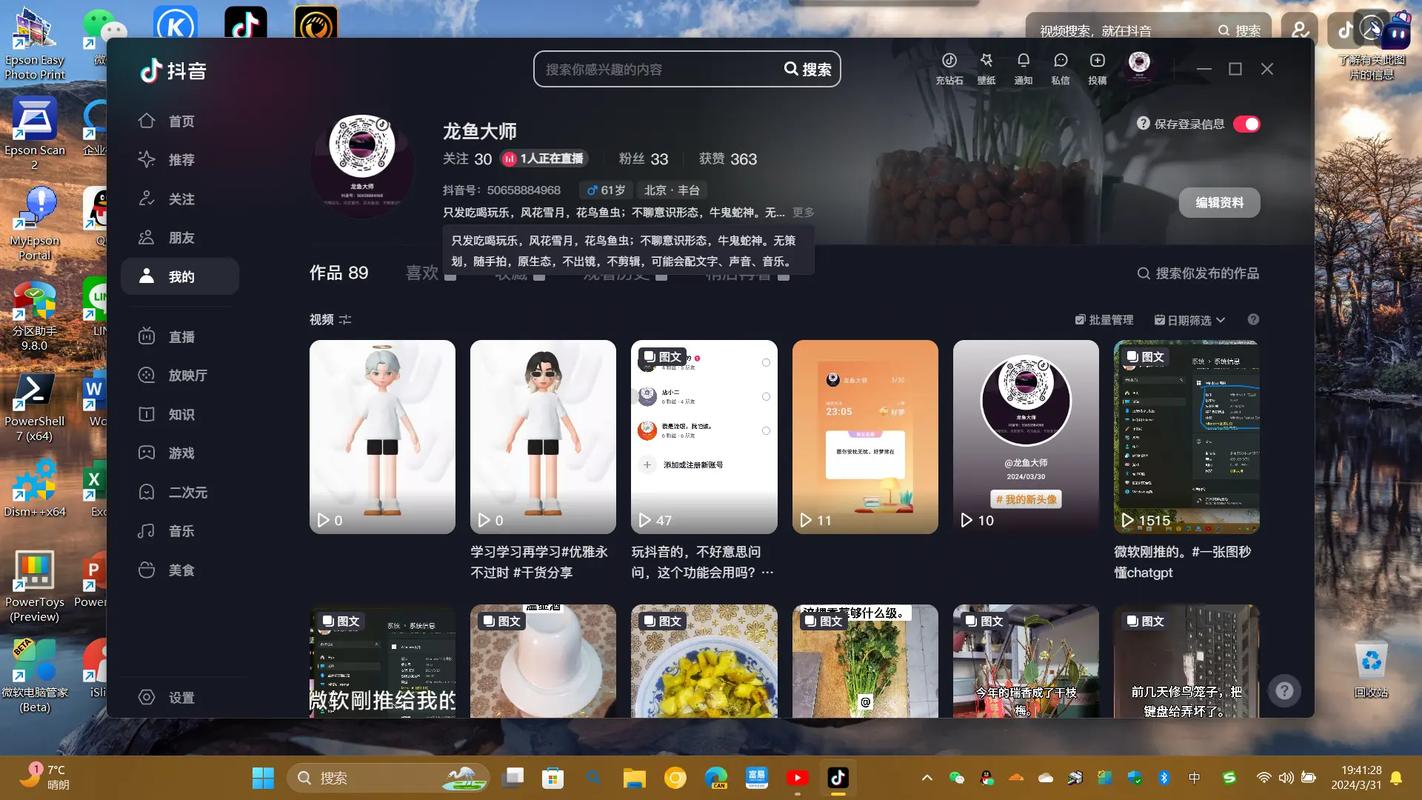Switch to the 喜欢 tab

tap(422, 272)
